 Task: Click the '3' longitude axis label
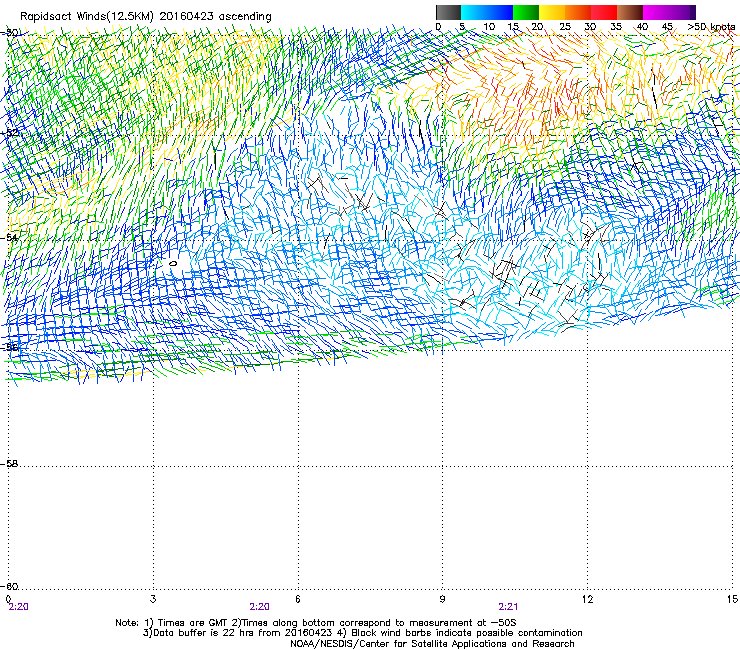(x=153, y=599)
